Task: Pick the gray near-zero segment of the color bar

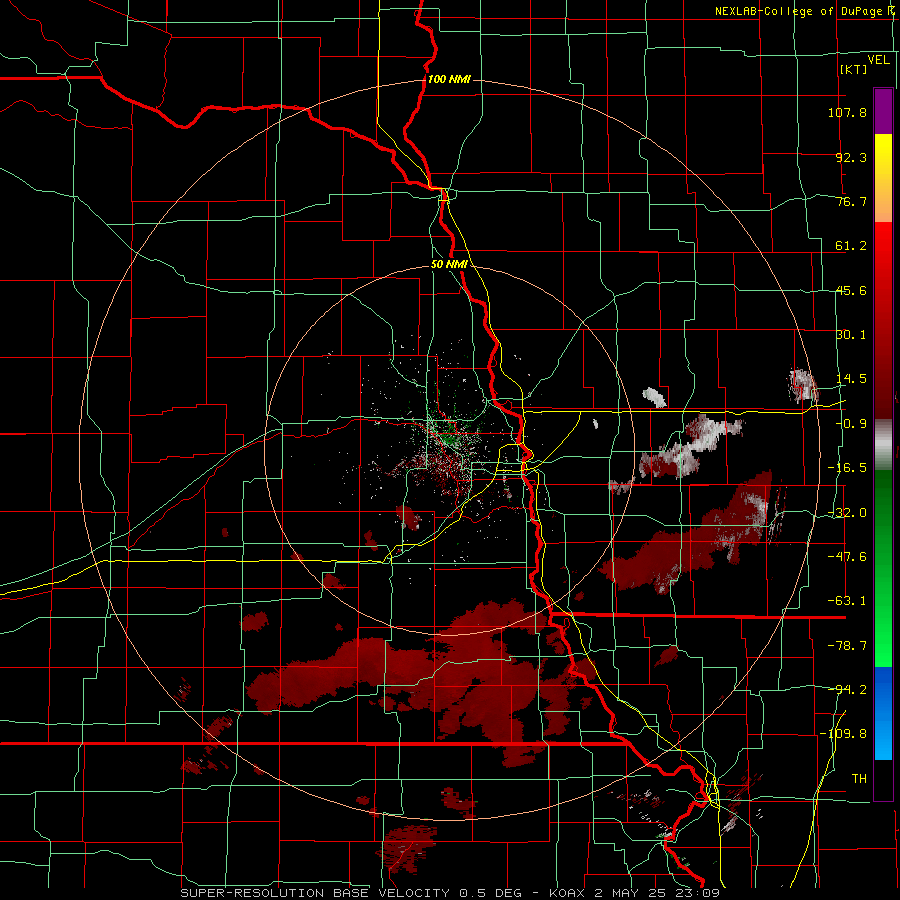Action: (883, 445)
